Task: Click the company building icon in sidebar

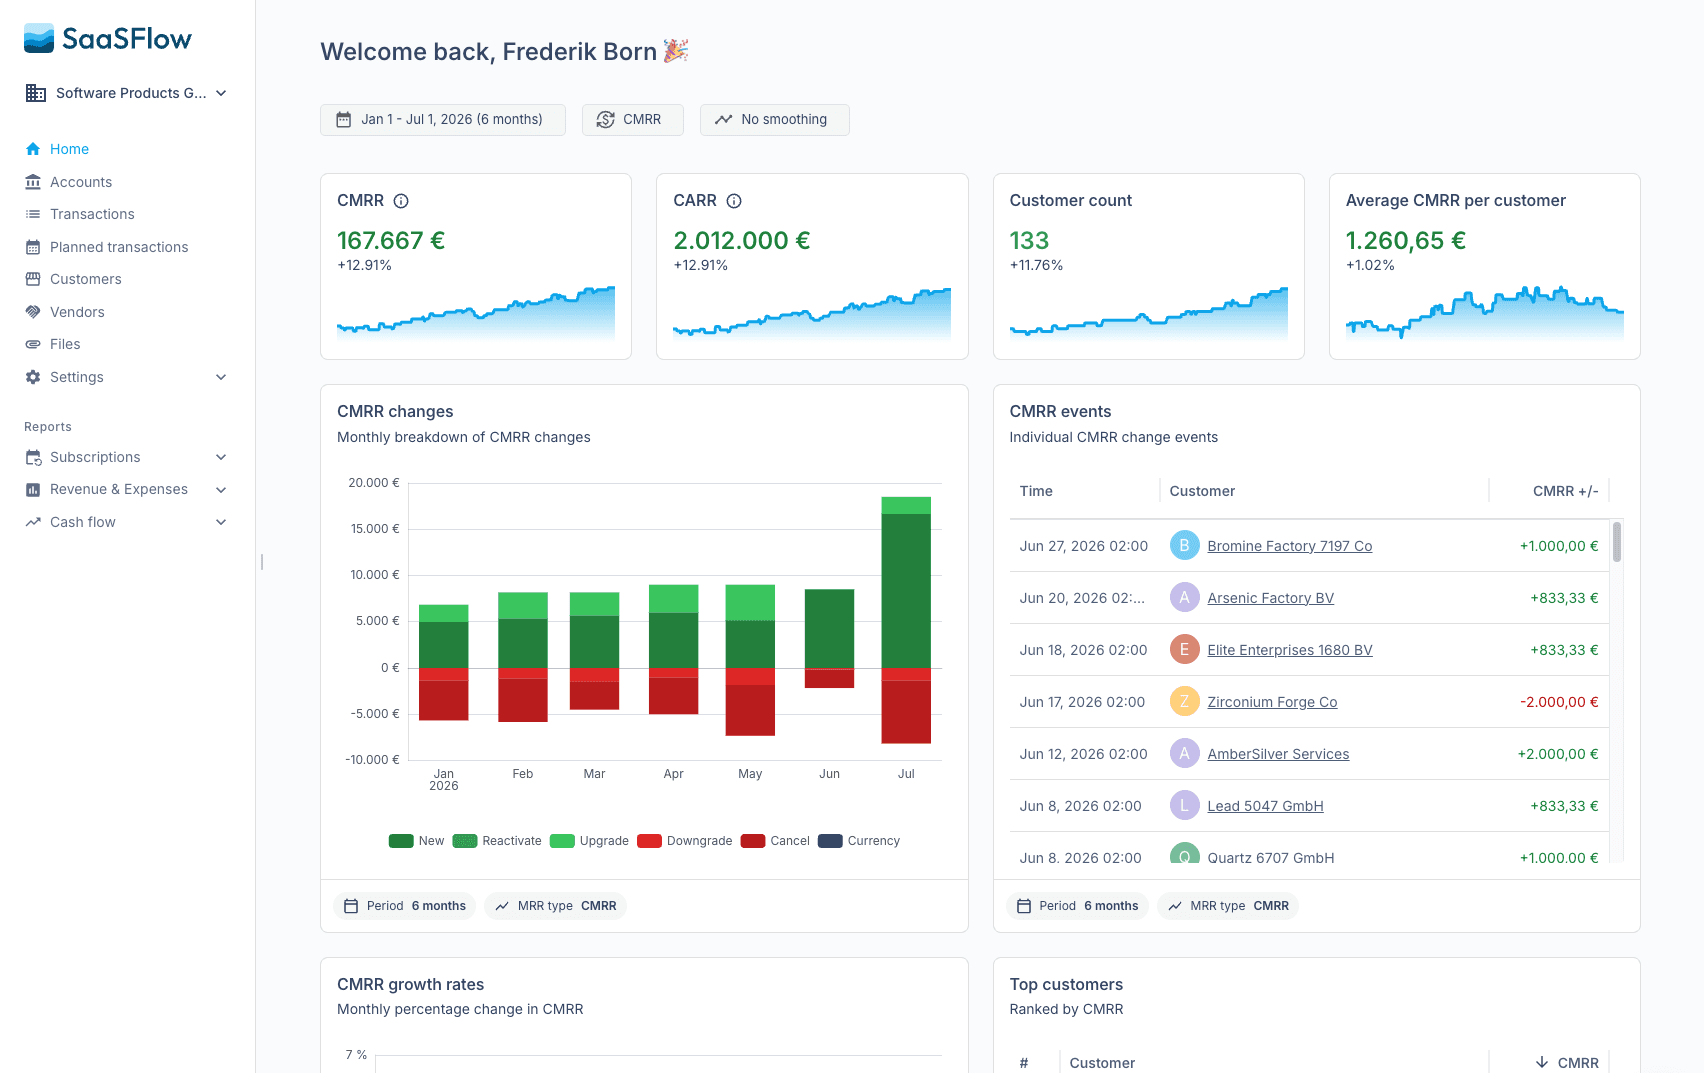Action: (36, 93)
